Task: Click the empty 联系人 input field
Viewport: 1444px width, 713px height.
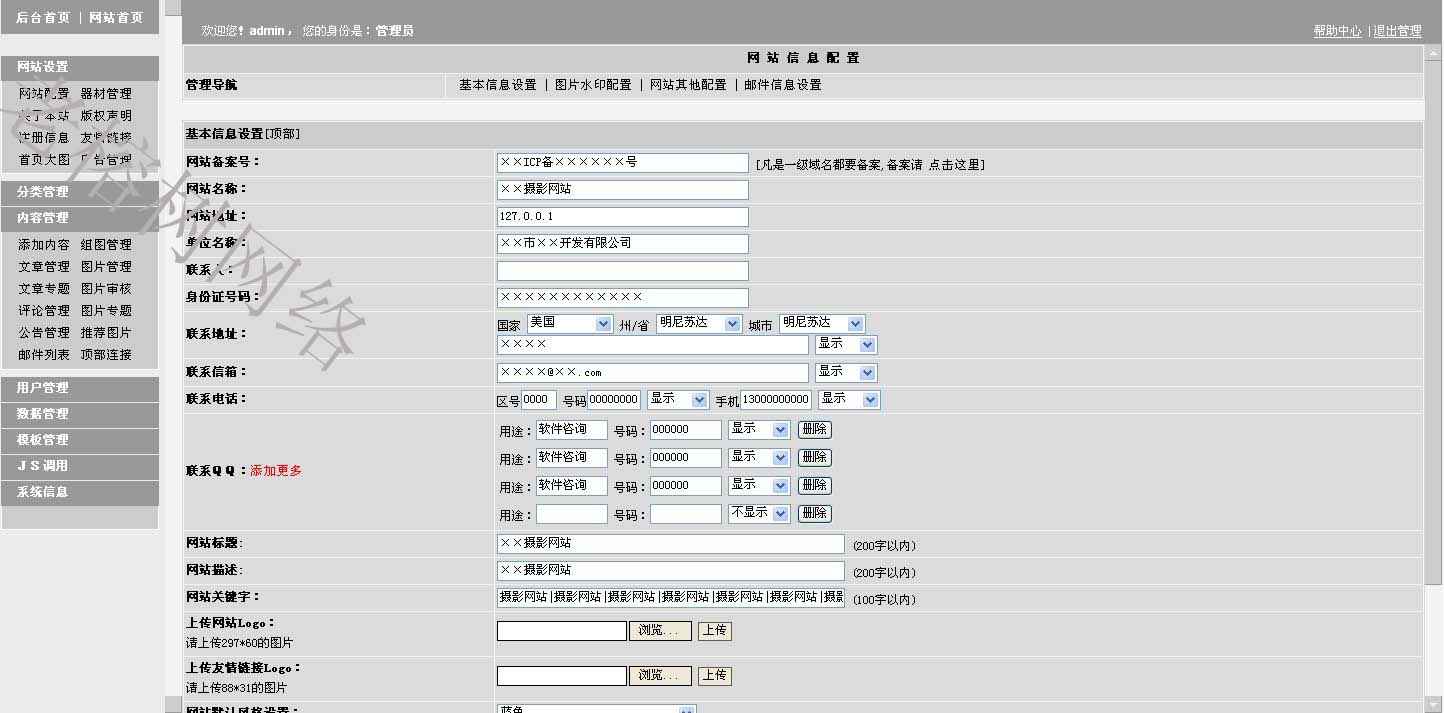Action: 622,270
